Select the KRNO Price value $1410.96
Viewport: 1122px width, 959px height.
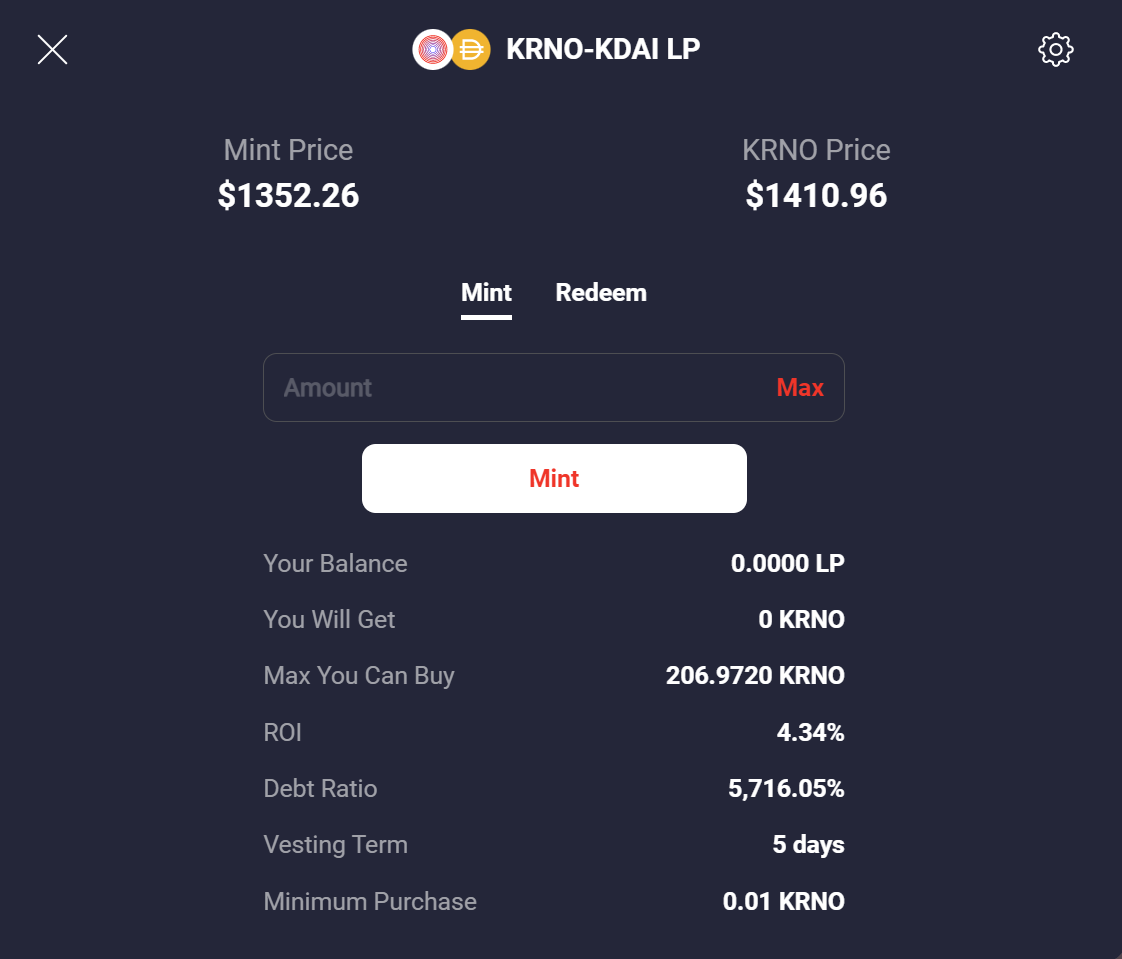[x=816, y=195]
